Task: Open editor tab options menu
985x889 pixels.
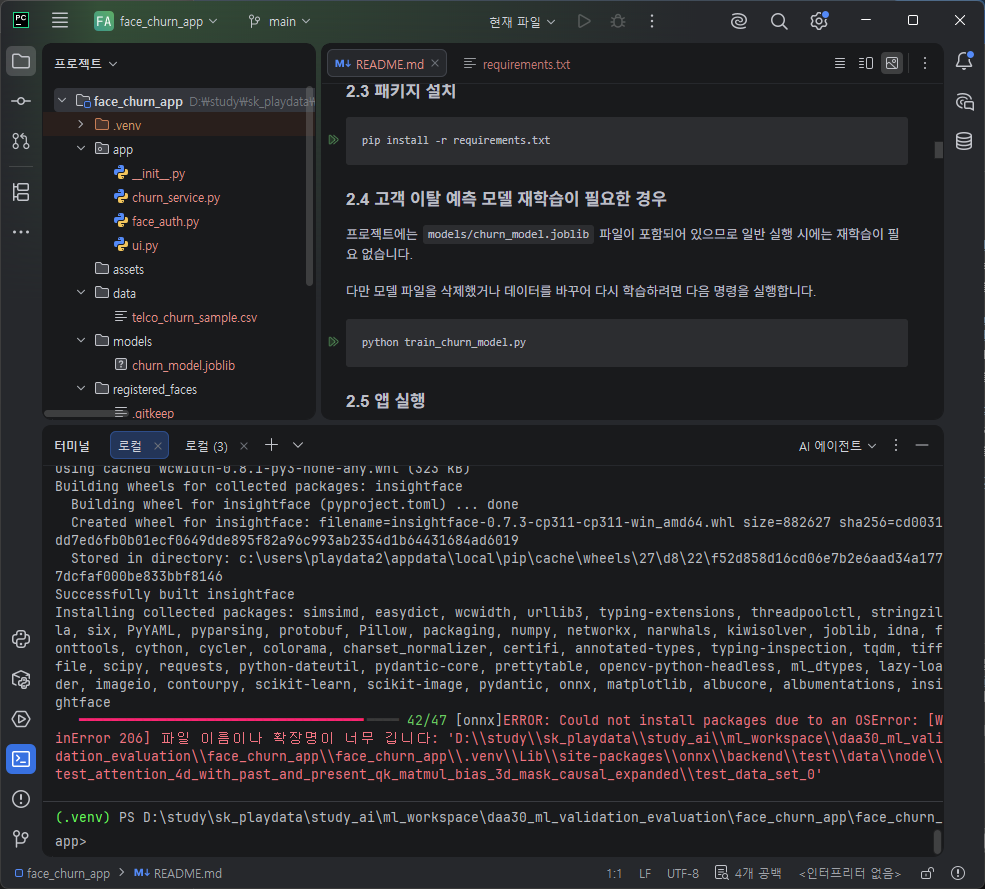Action: [925, 63]
